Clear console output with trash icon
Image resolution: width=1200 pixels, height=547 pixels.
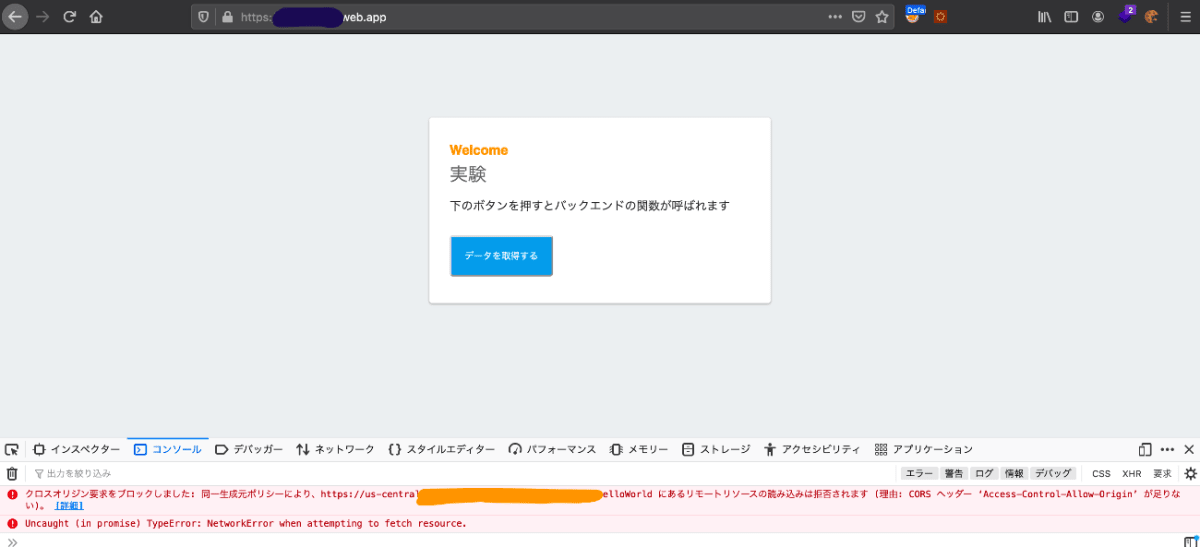pos(12,474)
